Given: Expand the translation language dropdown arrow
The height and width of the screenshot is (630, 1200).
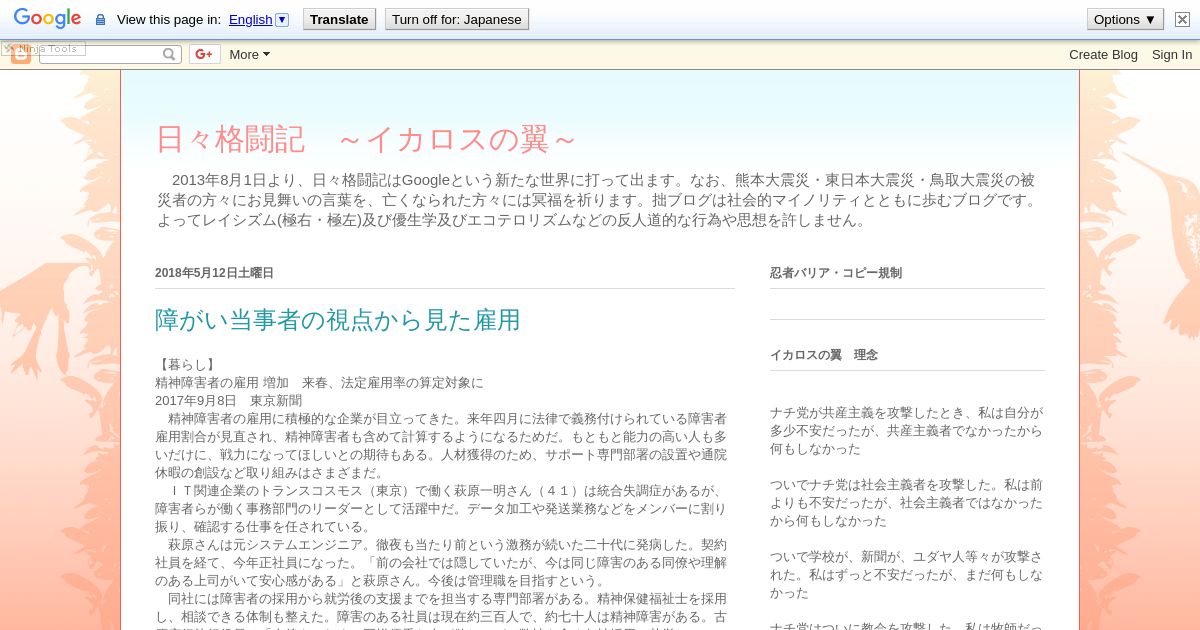Looking at the screenshot, I should click(x=282, y=19).
